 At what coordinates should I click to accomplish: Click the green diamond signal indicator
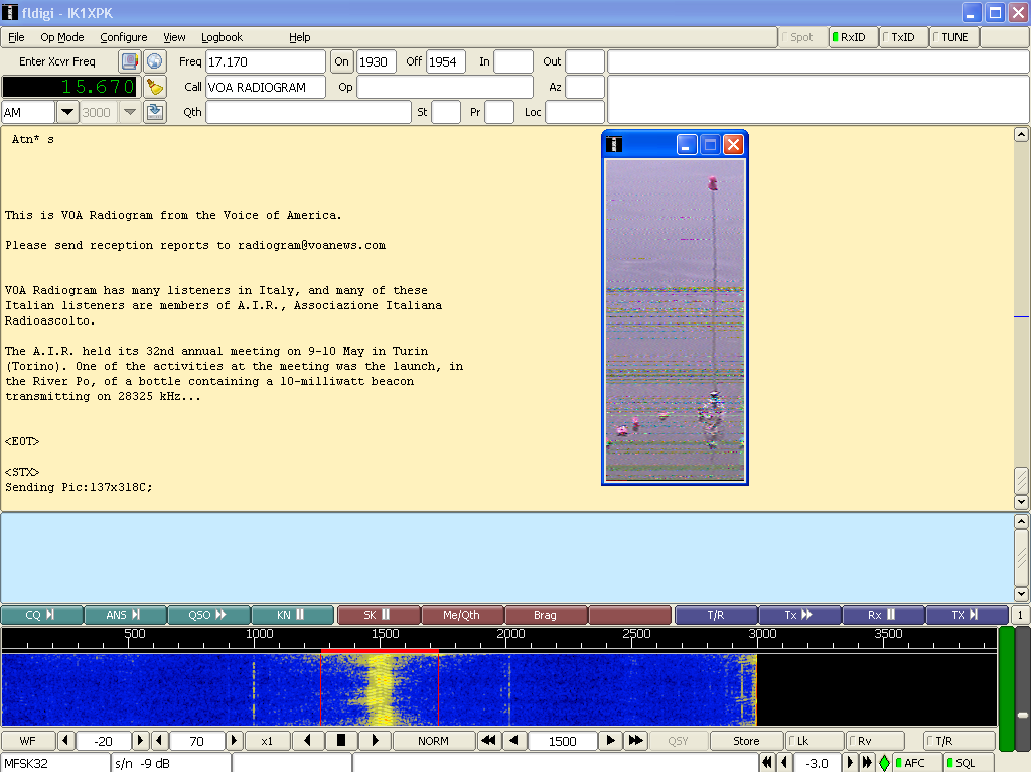coord(885,763)
